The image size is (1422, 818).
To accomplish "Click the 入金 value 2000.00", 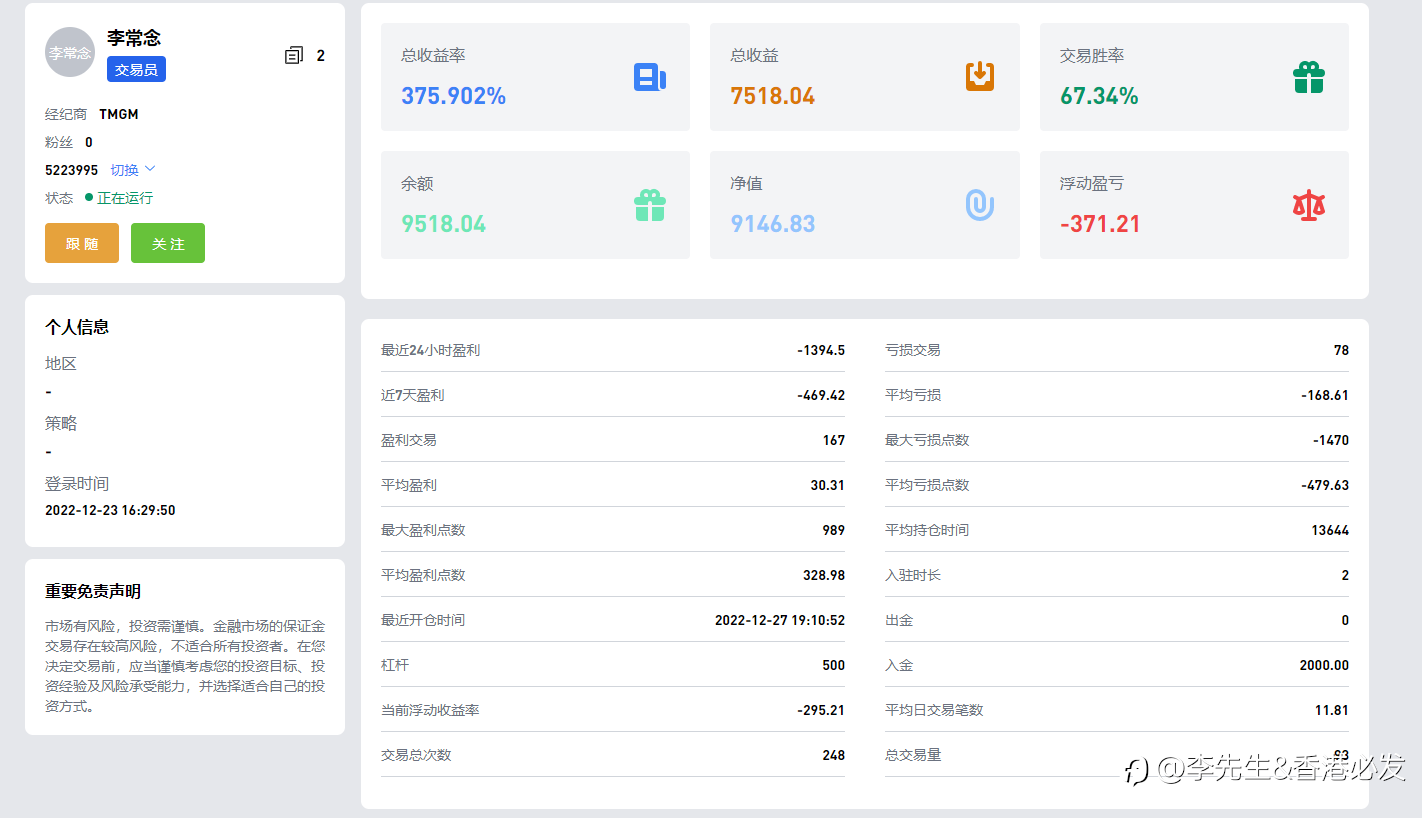I will pyautogui.click(x=1324, y=665).
